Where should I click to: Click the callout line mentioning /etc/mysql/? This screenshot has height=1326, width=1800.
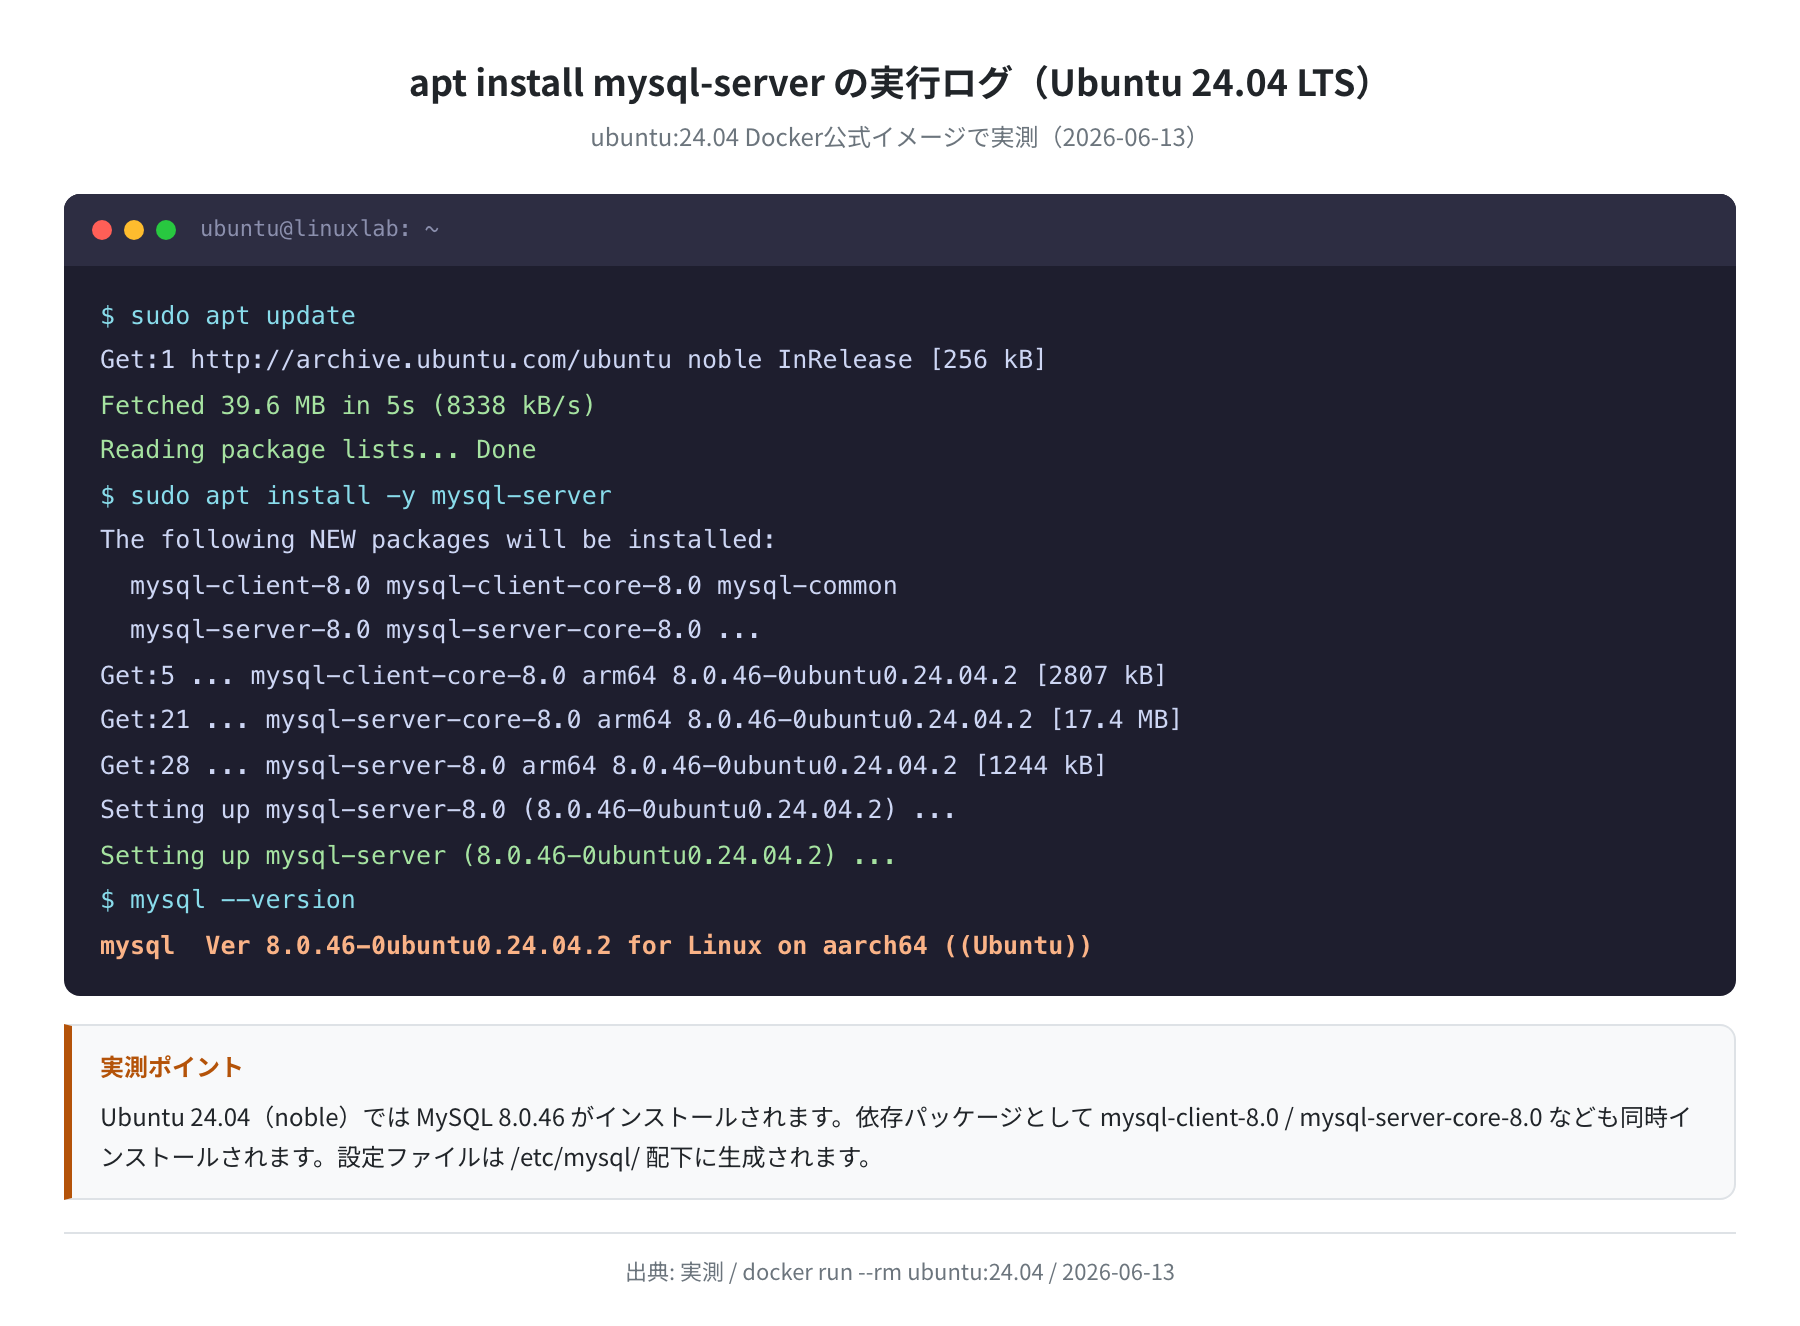point(488,1157)
